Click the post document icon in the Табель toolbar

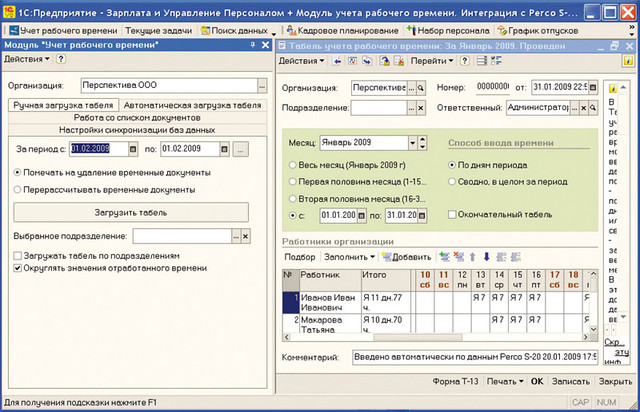click(384, 61)
